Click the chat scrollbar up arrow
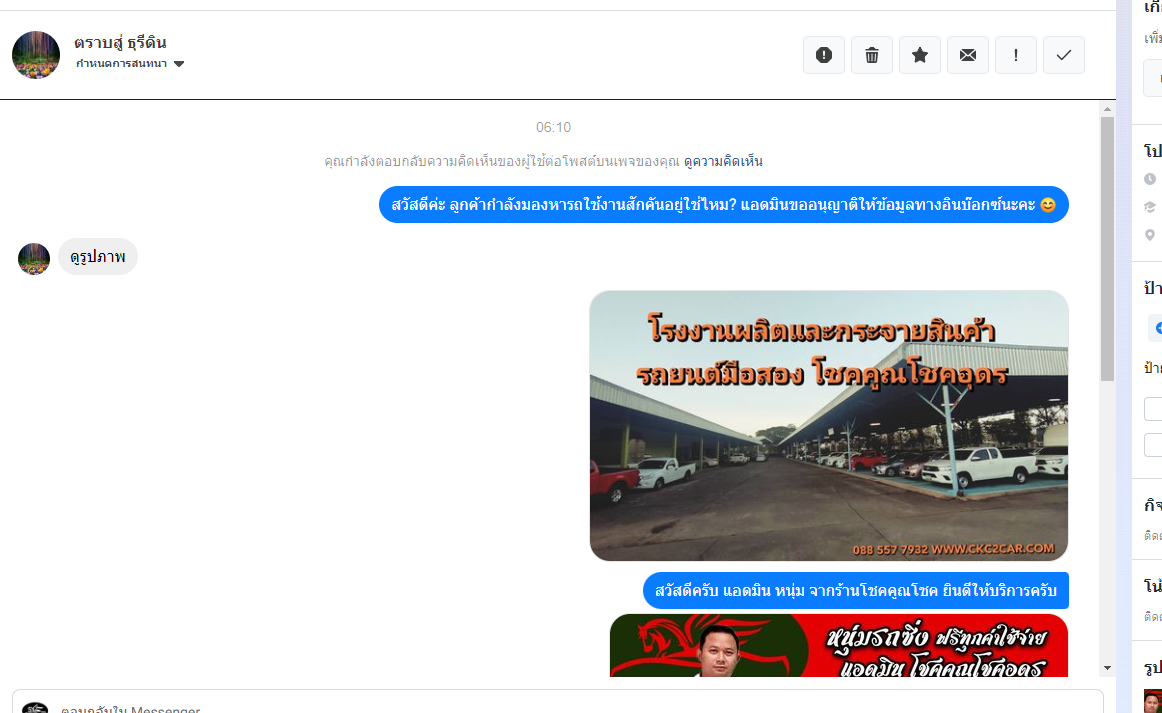The image size is (1162, 713). (1107, 109)
